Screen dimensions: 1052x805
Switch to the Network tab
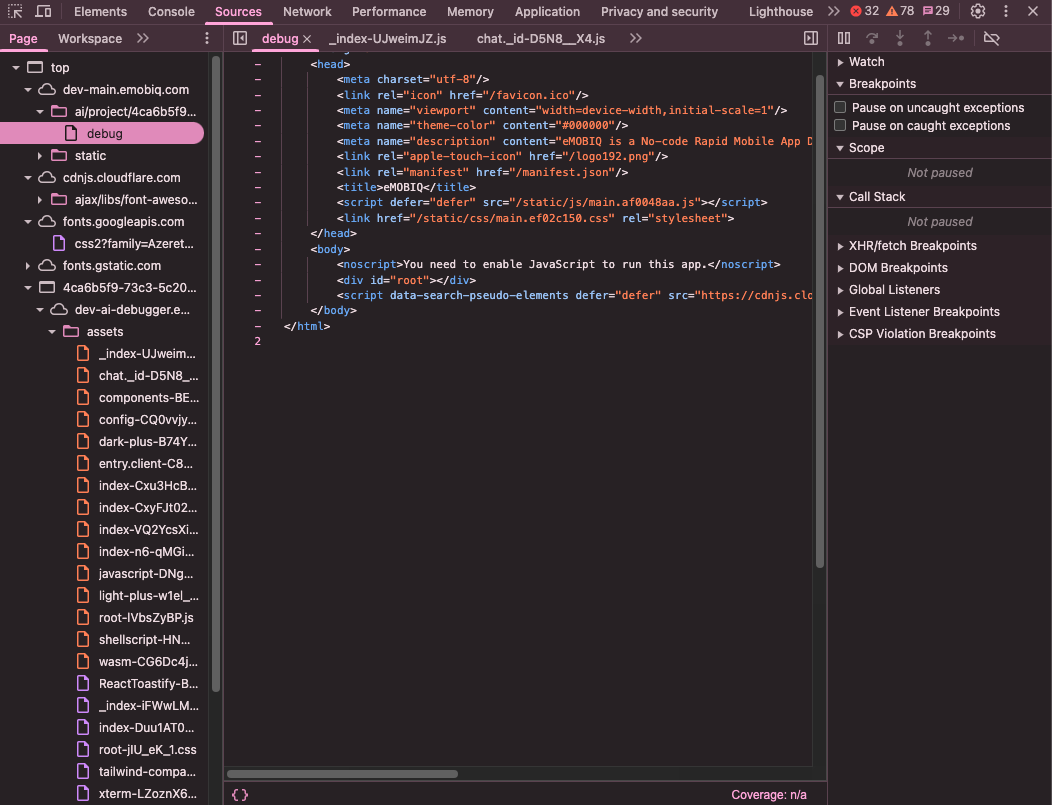tap(307, 12)
